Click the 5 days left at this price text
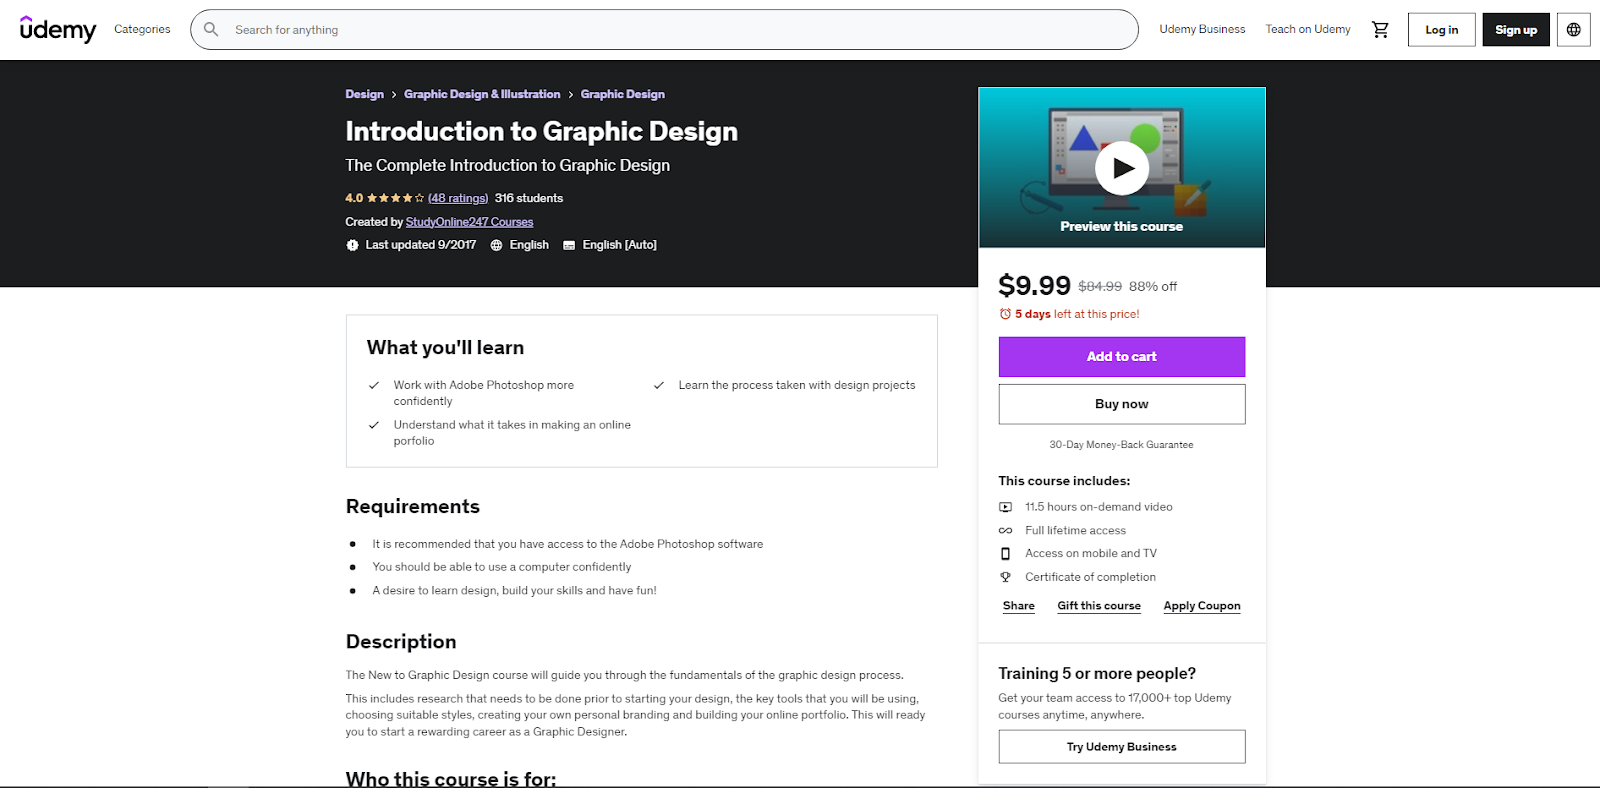The image size is (1600, 788). click(1077, 314)
